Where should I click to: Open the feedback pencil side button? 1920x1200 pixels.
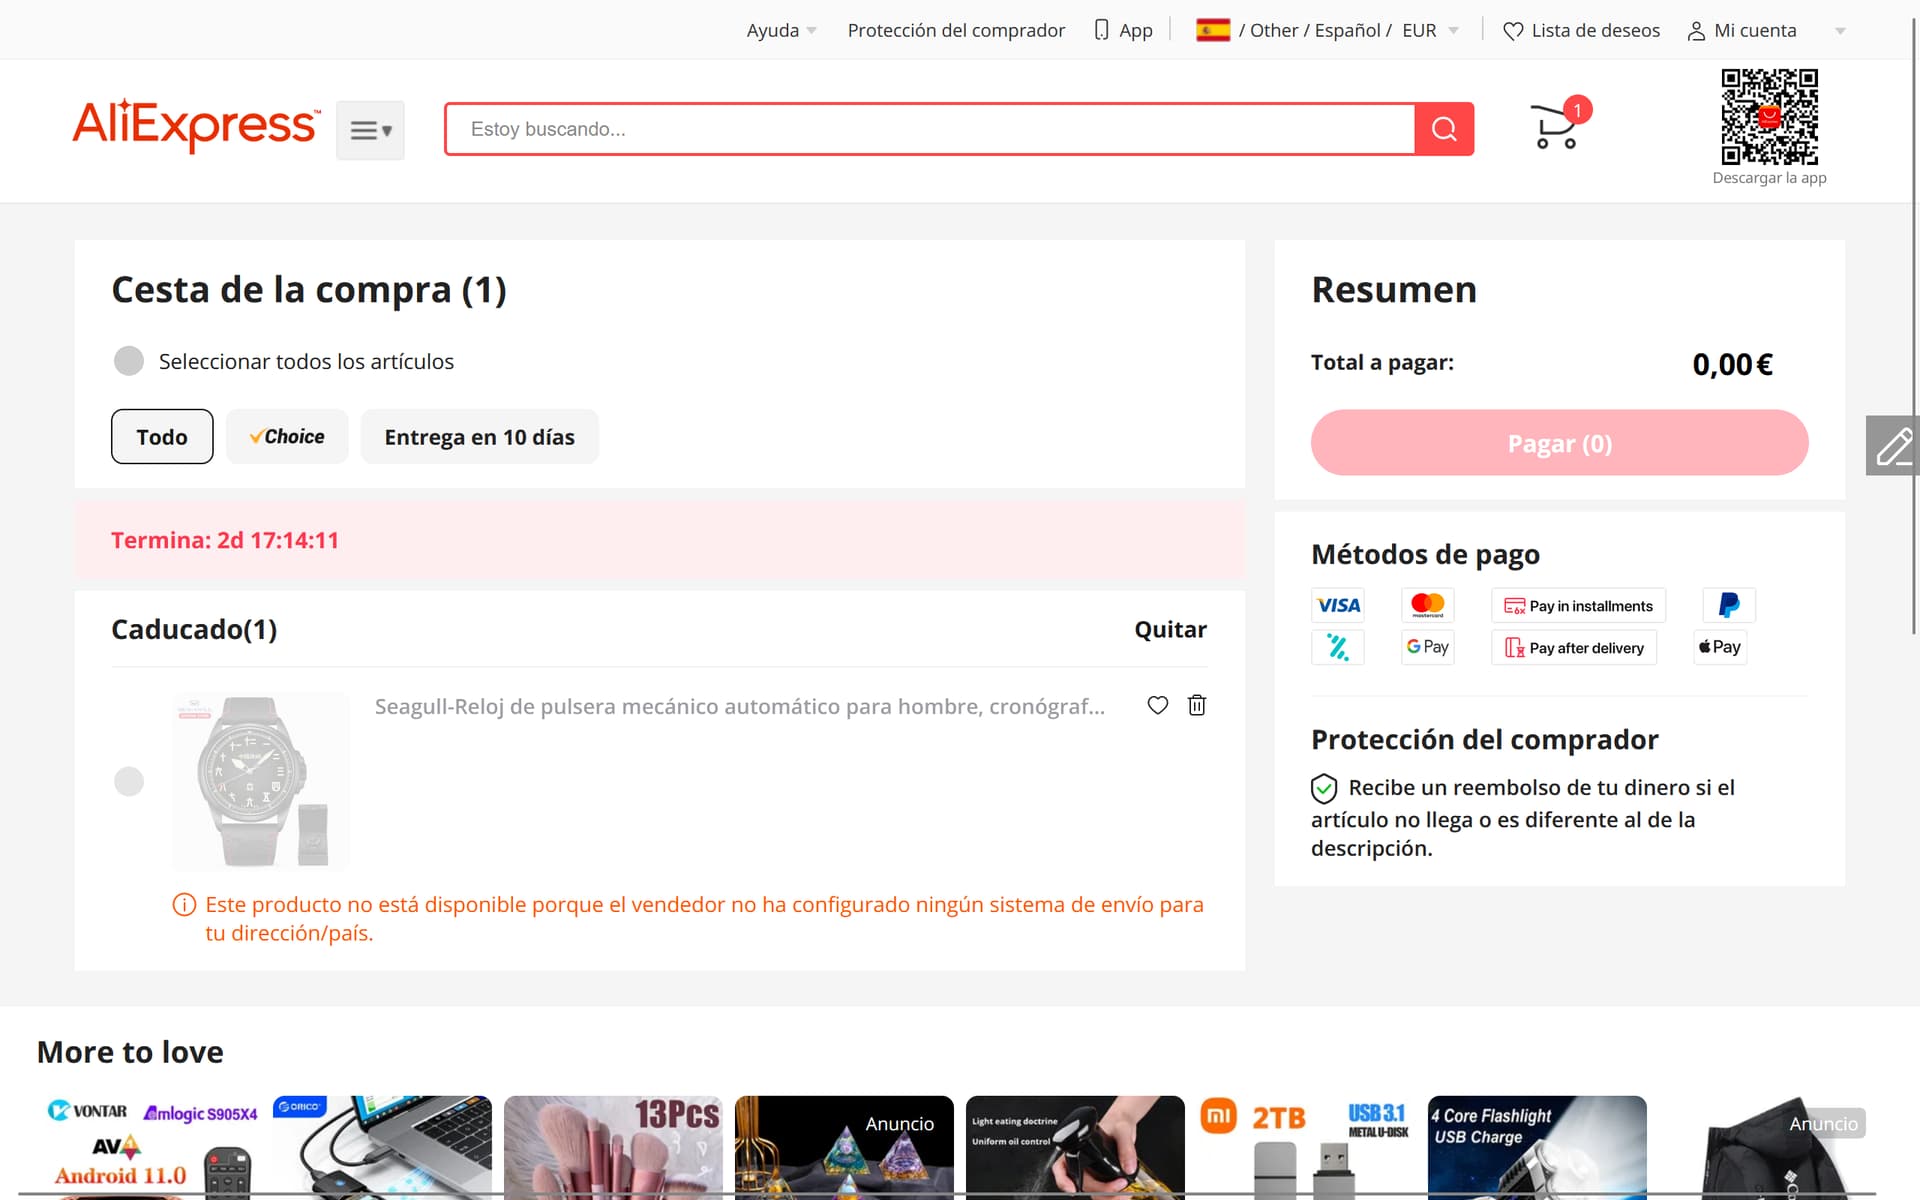1893,445
